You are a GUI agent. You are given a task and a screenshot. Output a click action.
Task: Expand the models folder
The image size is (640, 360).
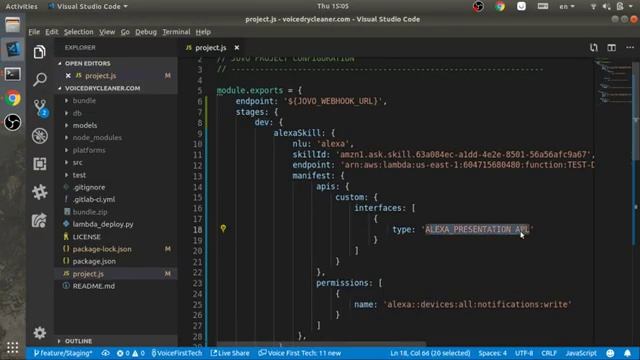point(85,125)
